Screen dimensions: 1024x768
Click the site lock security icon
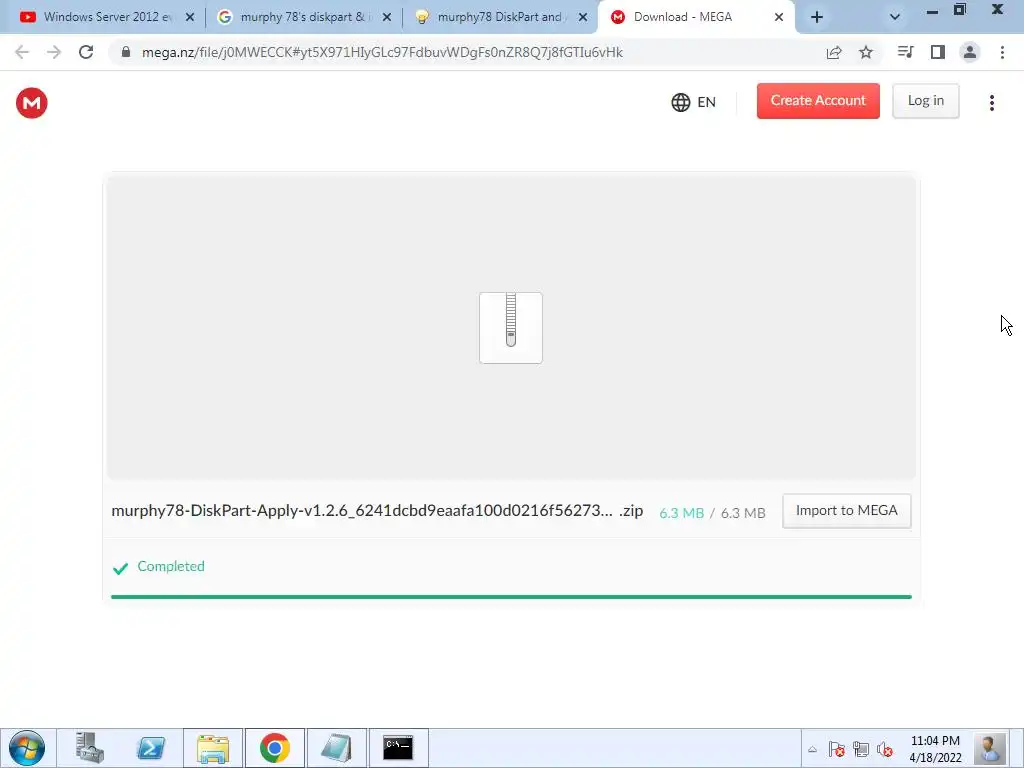[x=126, y=52]
